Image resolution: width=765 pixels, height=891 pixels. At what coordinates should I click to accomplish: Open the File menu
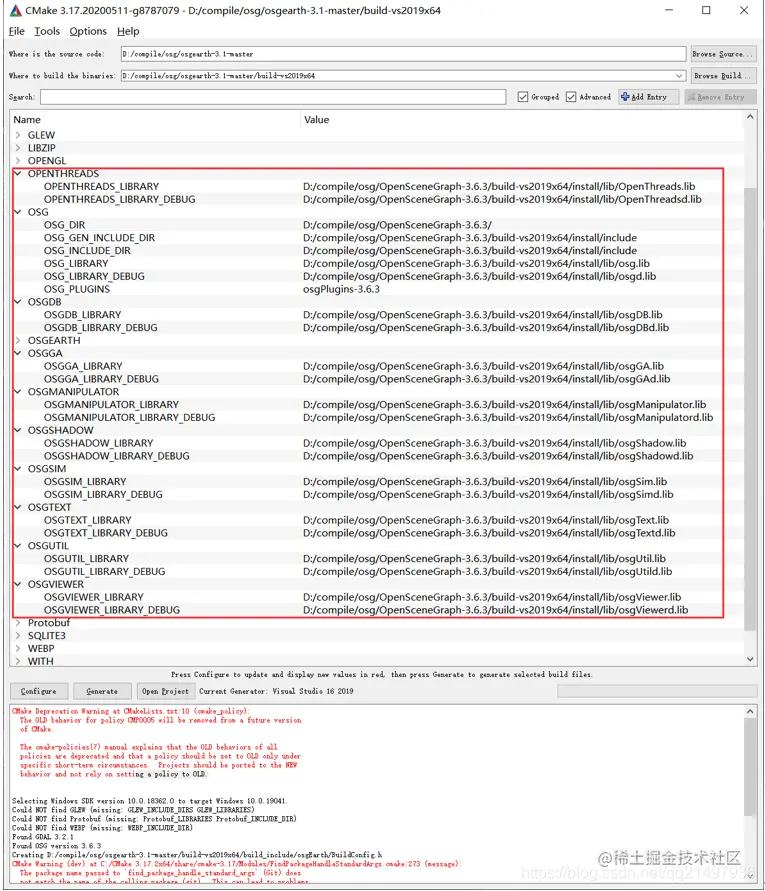click(x=16, y=31)
